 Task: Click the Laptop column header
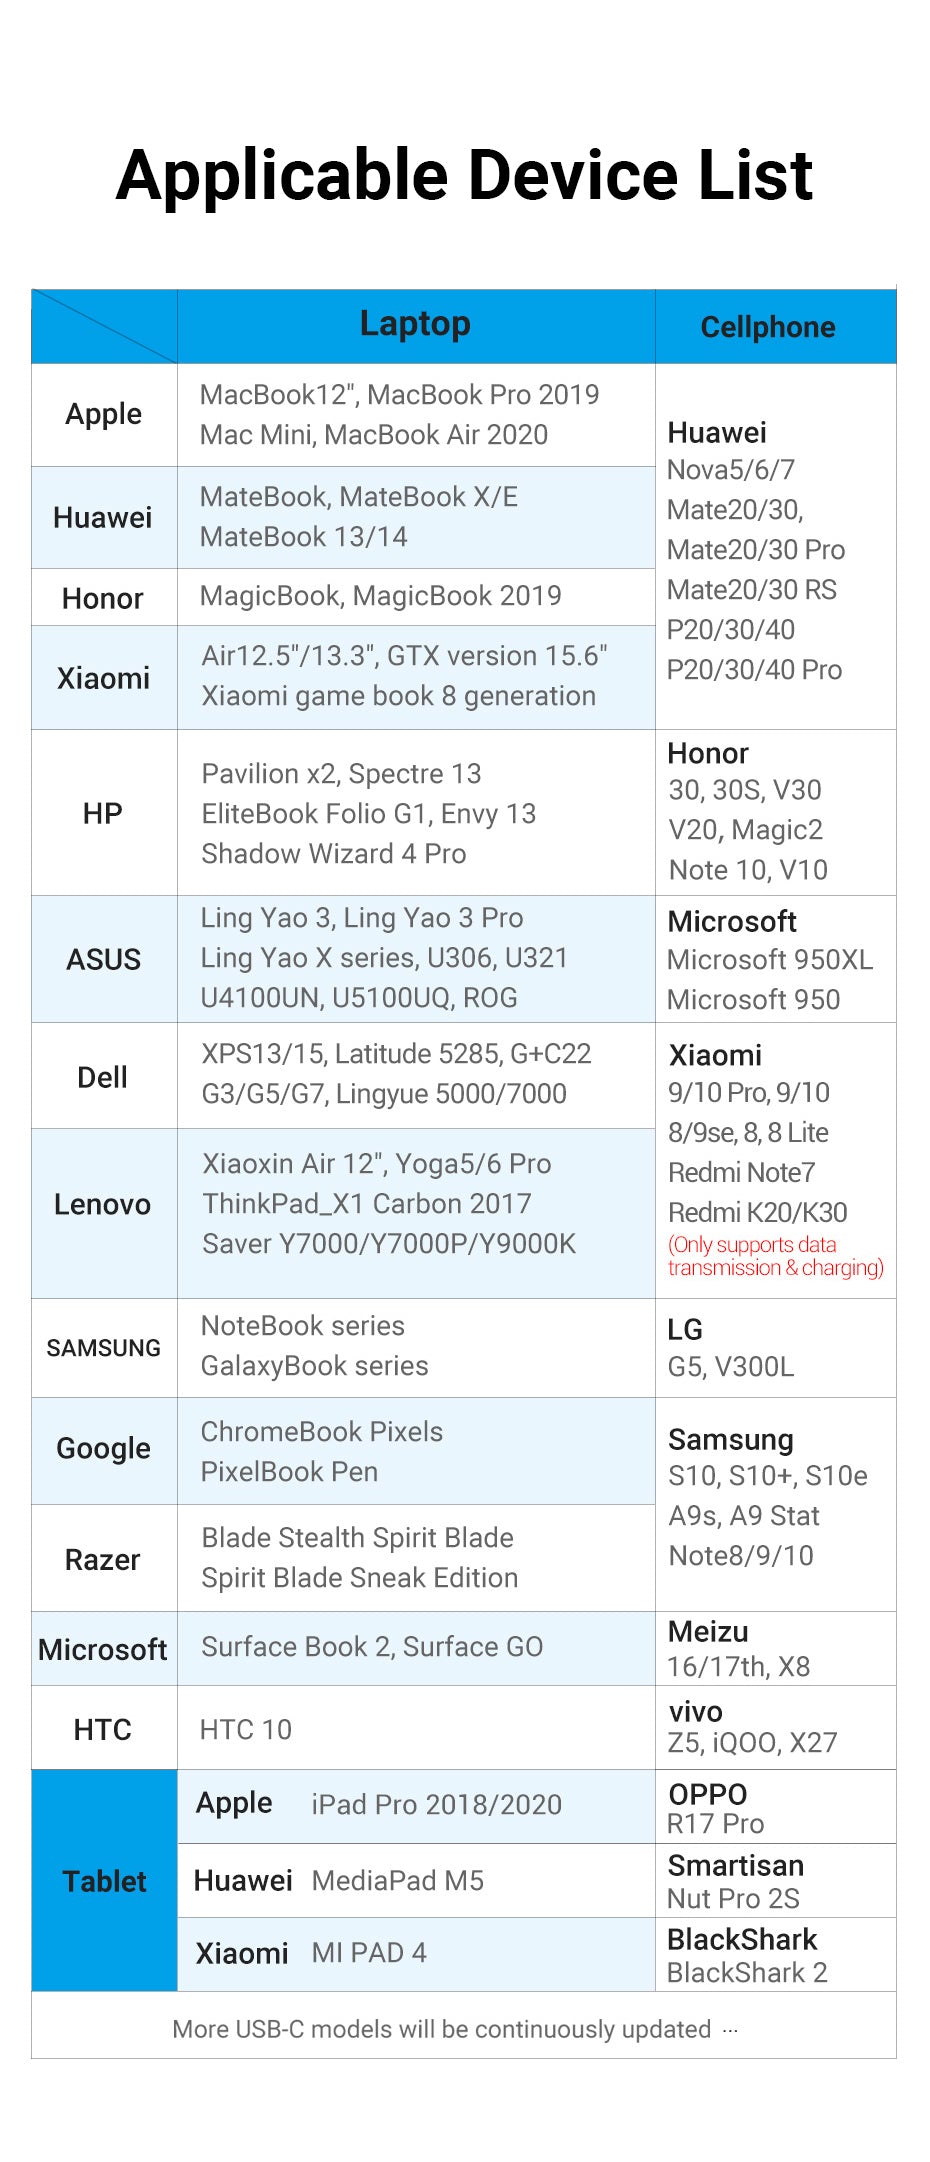pyautogui.click(x=415, y=325)
